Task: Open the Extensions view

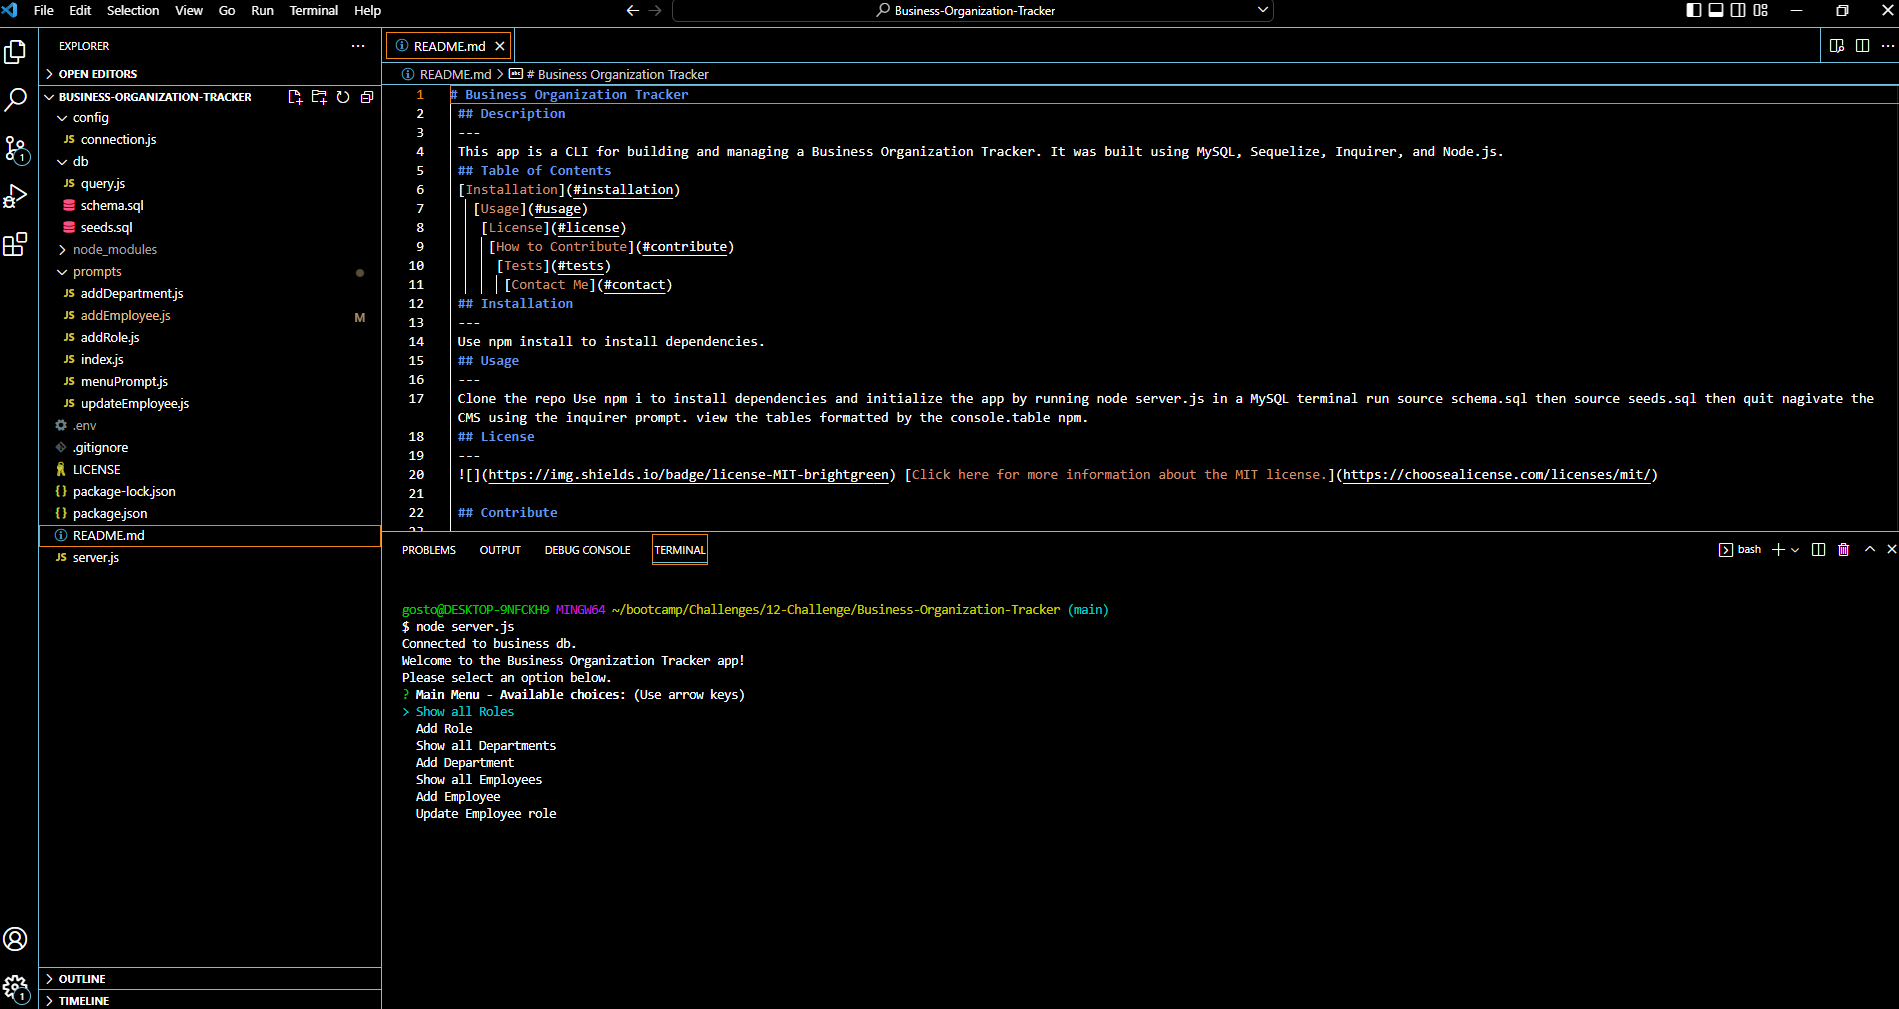Action: [x=16, y=244]
